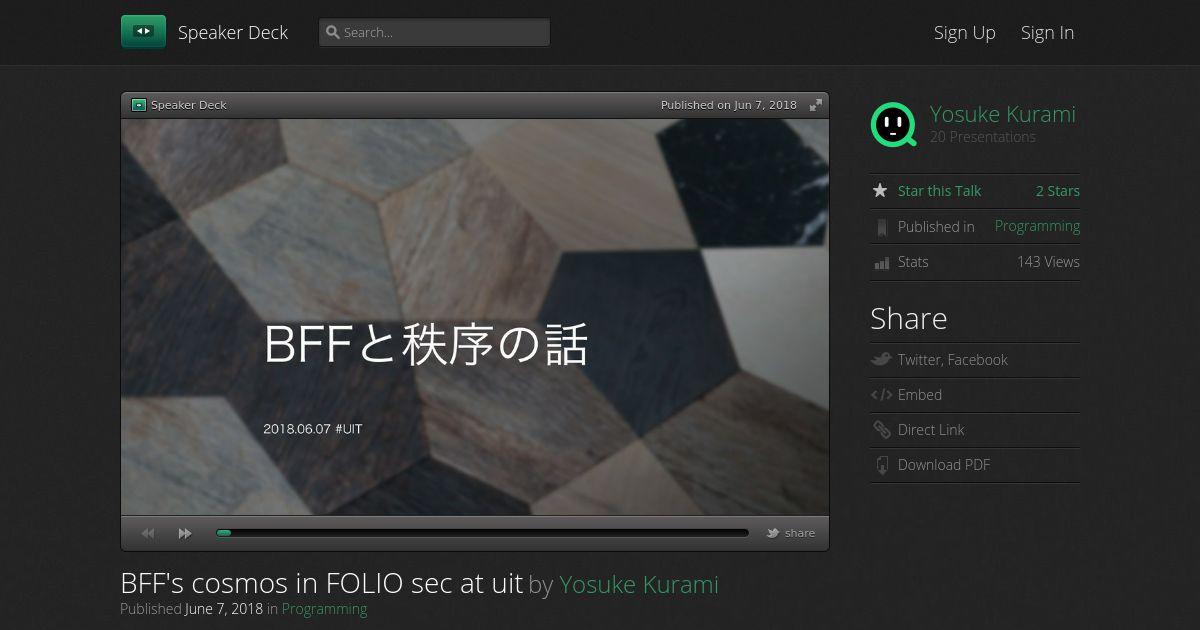The height and width of the screenshot is (630, 1200).
Task: Click the slide image BFFと秩序の話
Action: click(x=475, y=317)
